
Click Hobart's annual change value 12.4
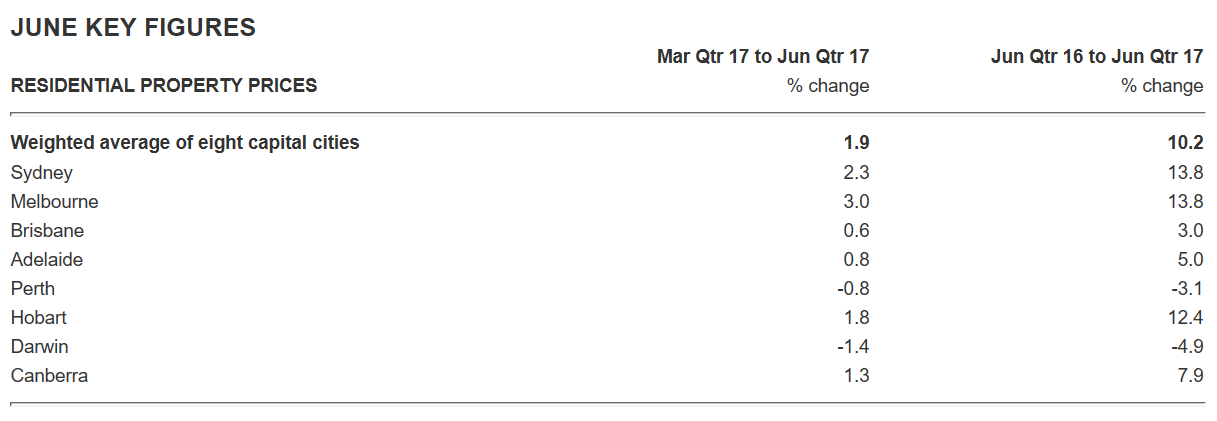coord(1186,318)
